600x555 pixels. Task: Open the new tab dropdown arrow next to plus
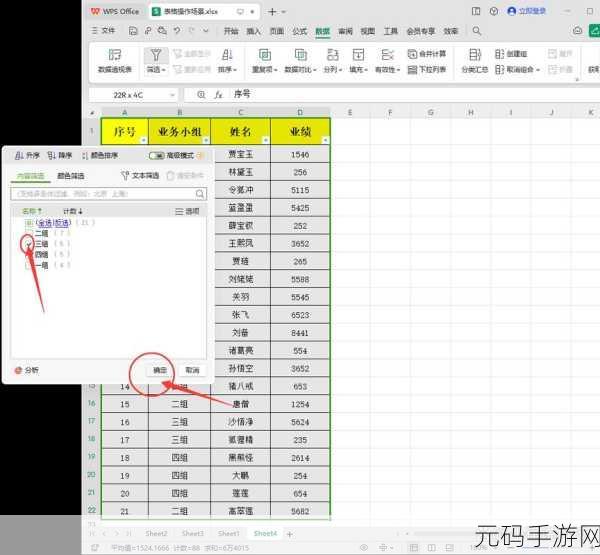tap(284, 12)
